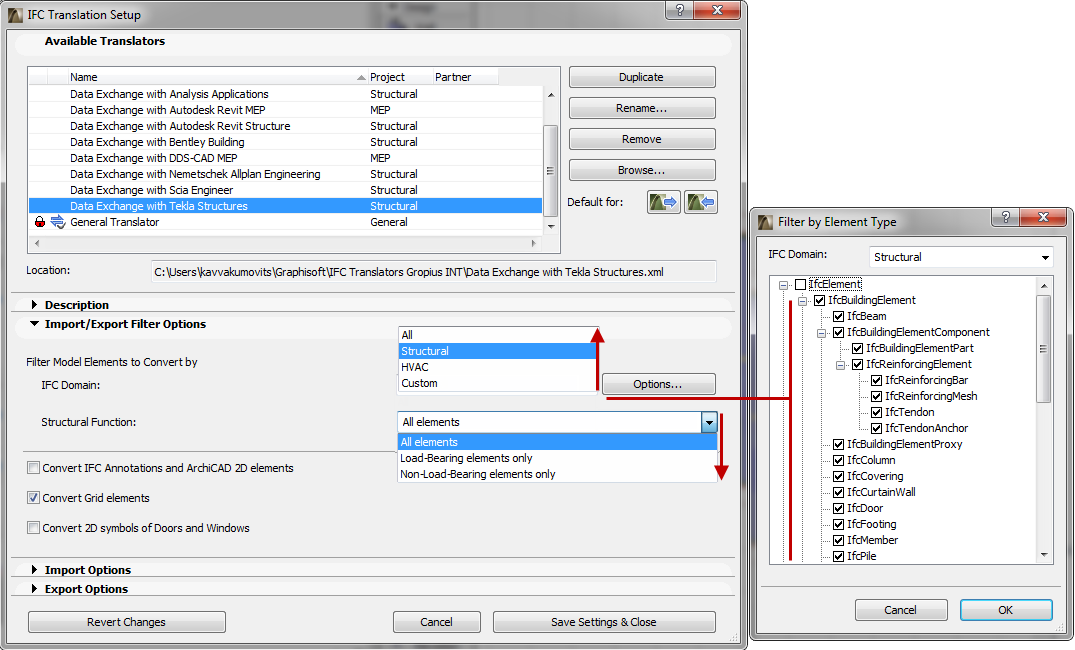Choose Load-Bearing elements only option

pos(557,458)
